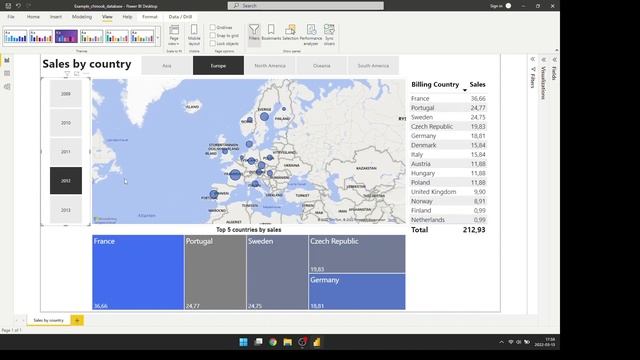Open the Selection pane

pos(290,32)
